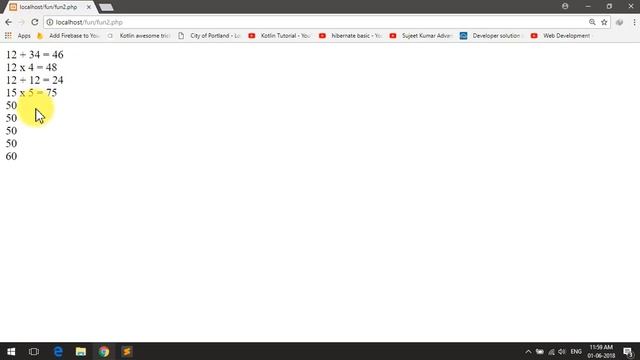Go back to the previous page
Screen dimensions: 640x360
[x=9, y=22]
